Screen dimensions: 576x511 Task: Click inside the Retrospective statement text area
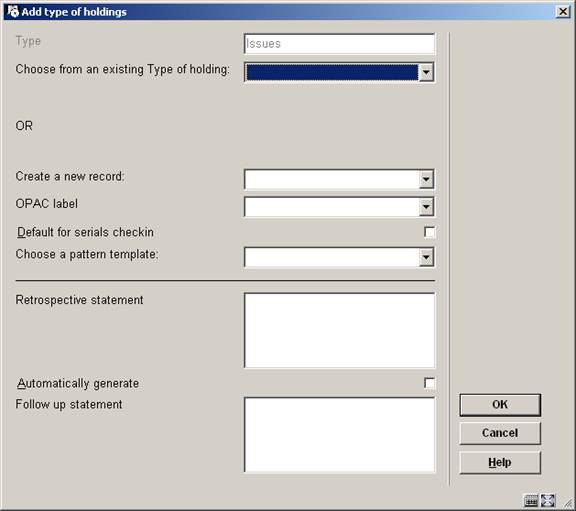point(339,330)
